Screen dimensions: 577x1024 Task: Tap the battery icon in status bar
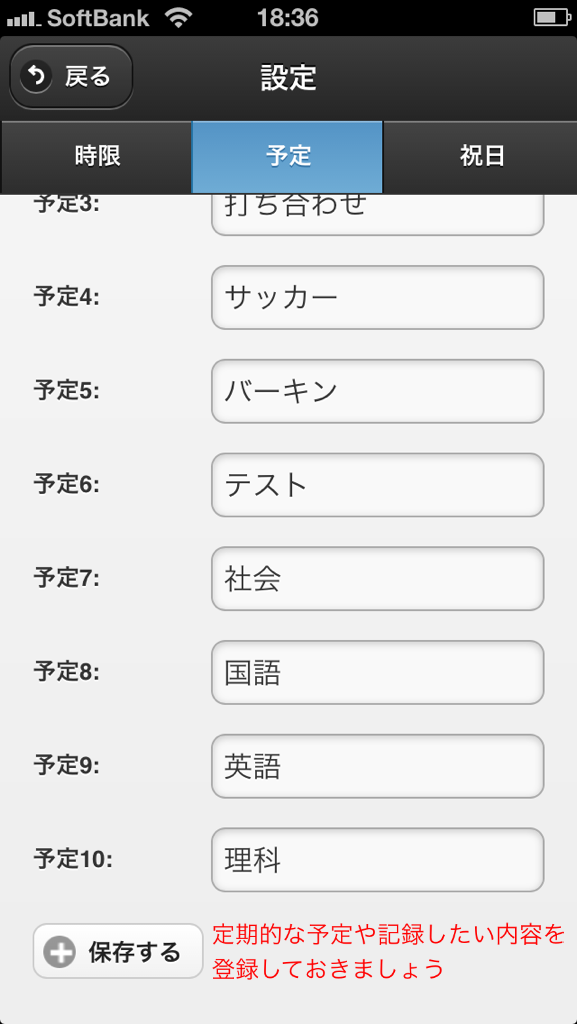pyautogui.click(x=552, y=18)
